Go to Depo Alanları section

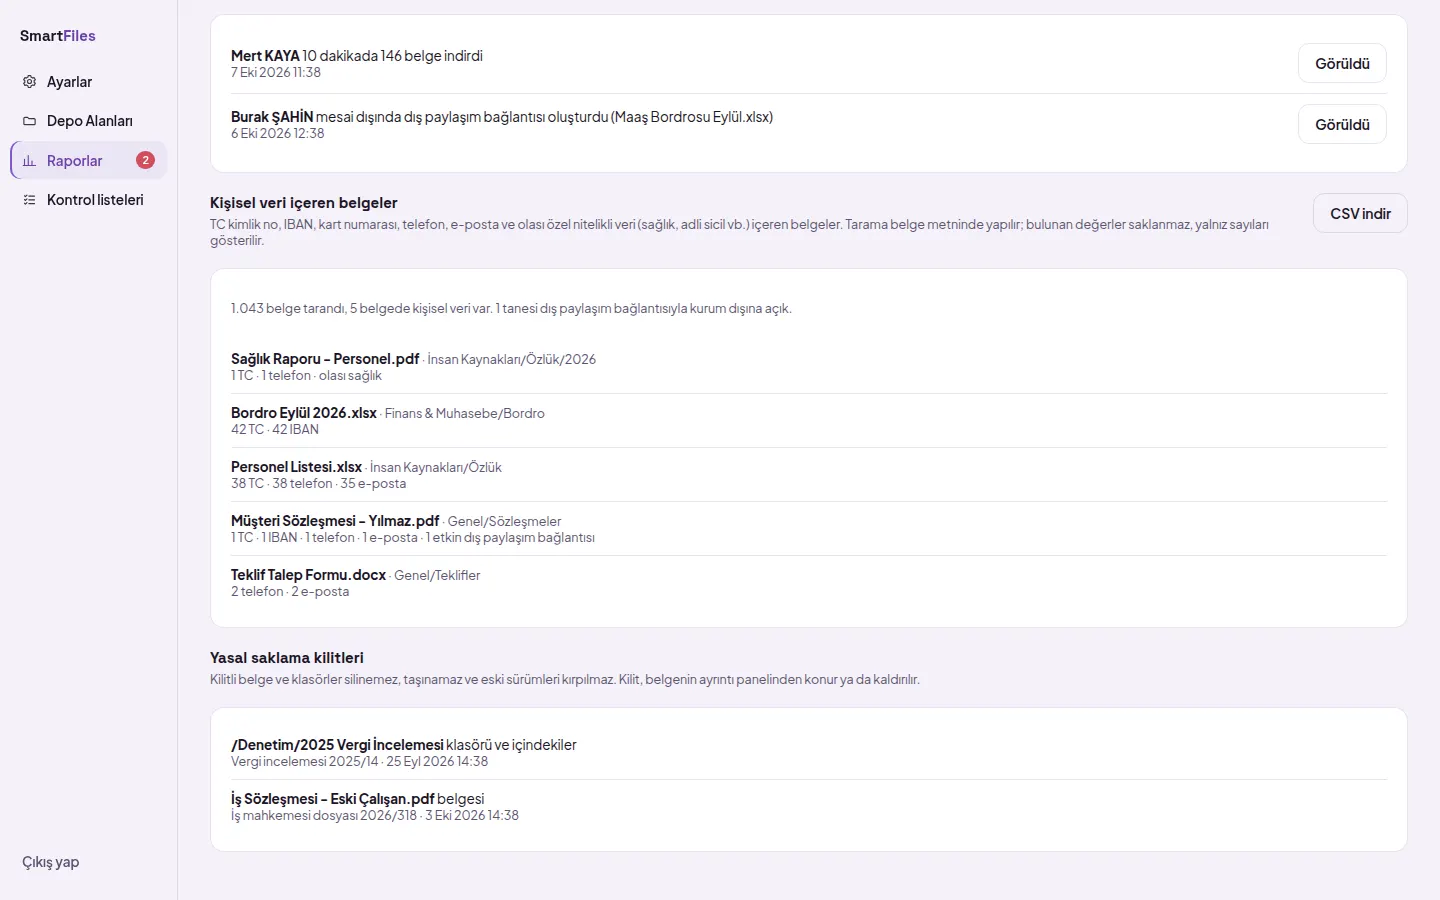pyautogui.click(x=89, y=121)
